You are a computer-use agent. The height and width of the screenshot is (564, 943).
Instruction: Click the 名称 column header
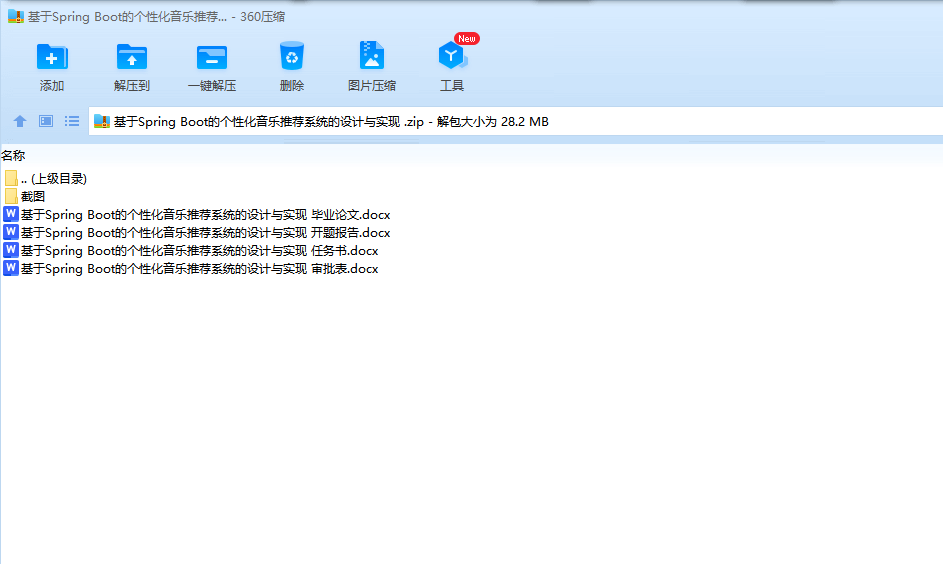click(x=13, y=156)
